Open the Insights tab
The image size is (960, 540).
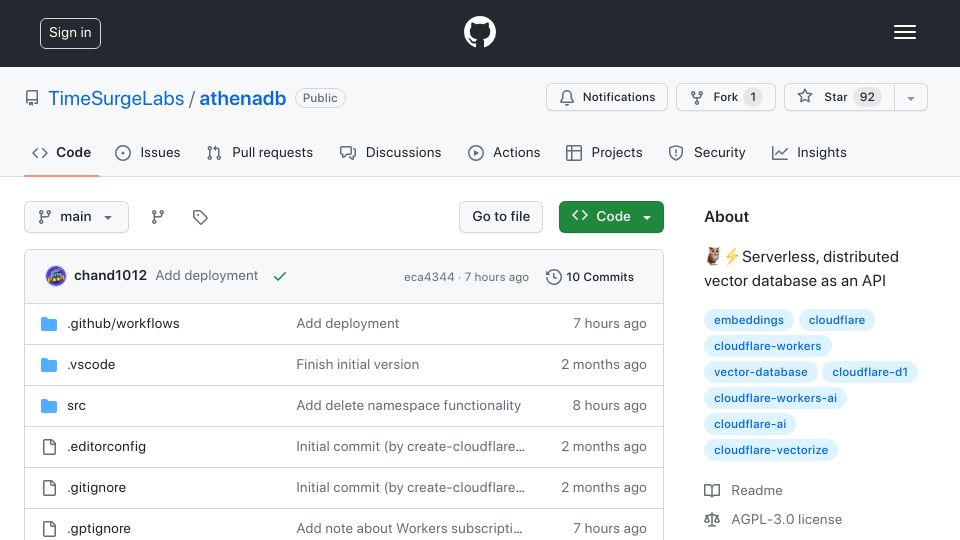809,152
